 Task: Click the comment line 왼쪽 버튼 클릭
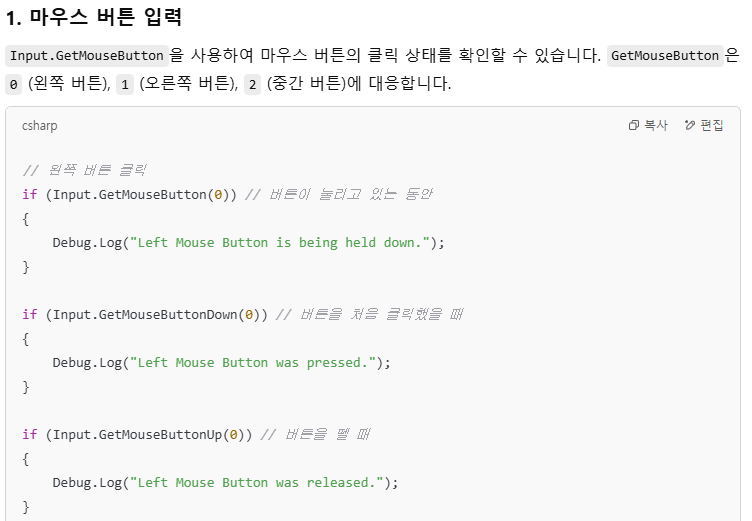[84, 170]
